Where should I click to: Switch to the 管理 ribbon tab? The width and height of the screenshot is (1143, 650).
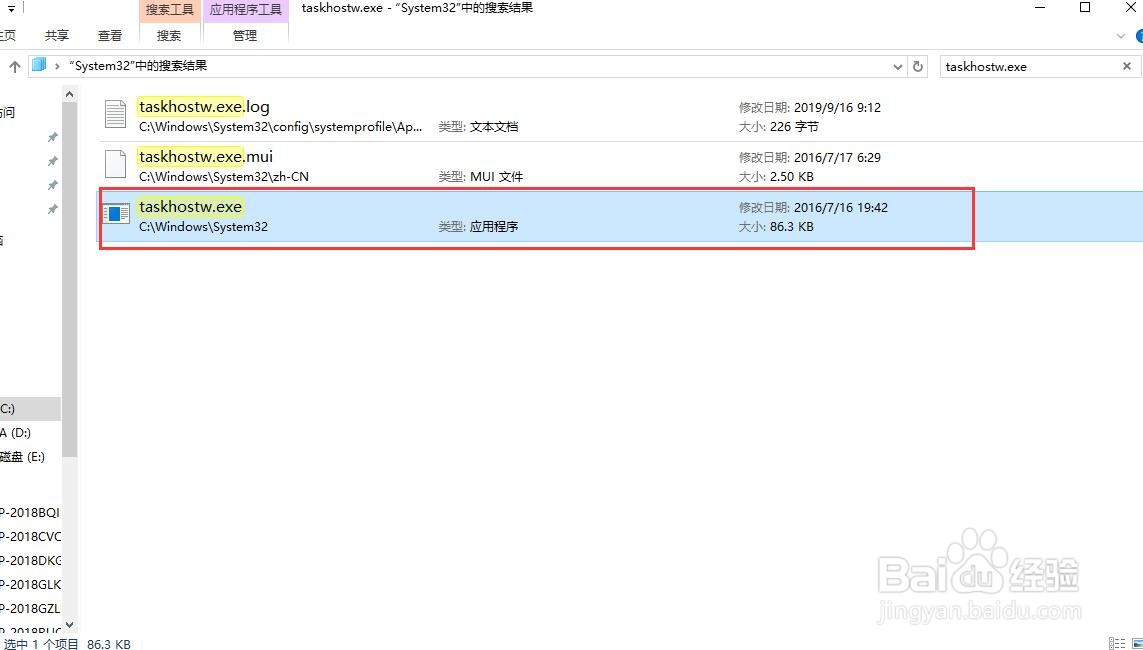[x=245, y=35]
